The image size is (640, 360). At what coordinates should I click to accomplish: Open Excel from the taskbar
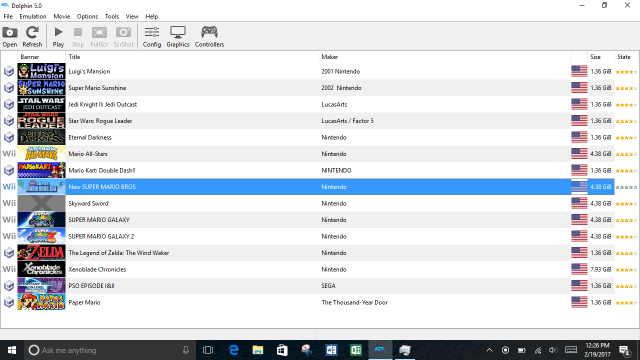point(356,350)
